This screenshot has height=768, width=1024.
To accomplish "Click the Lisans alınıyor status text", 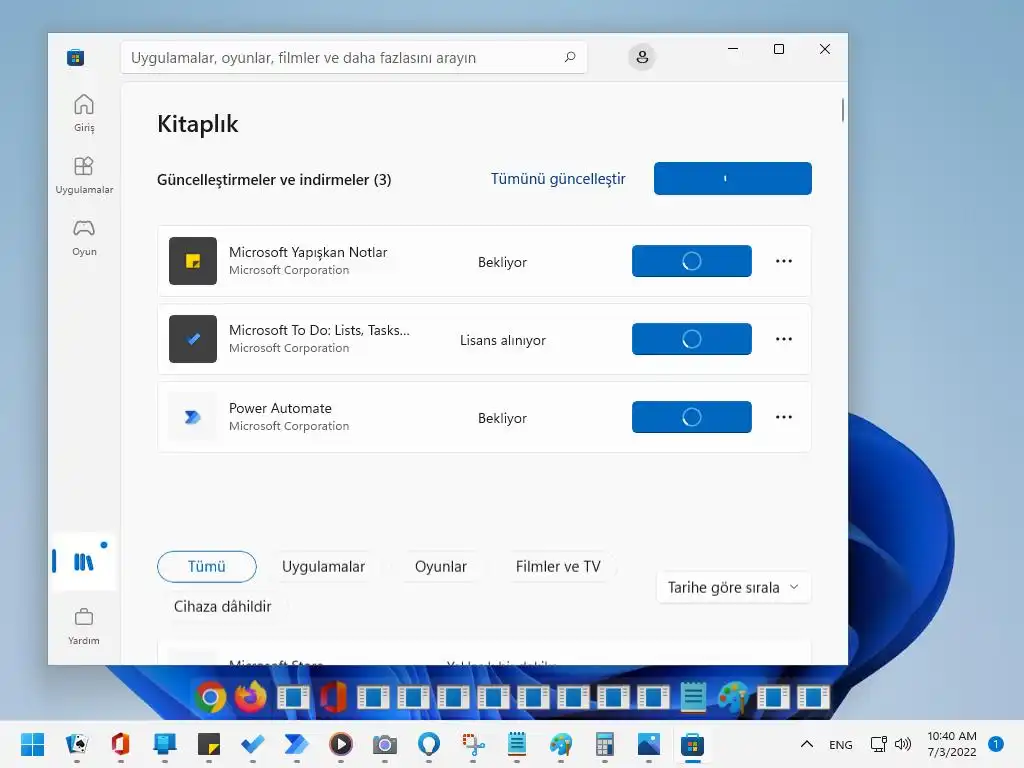I will (502, 340).
